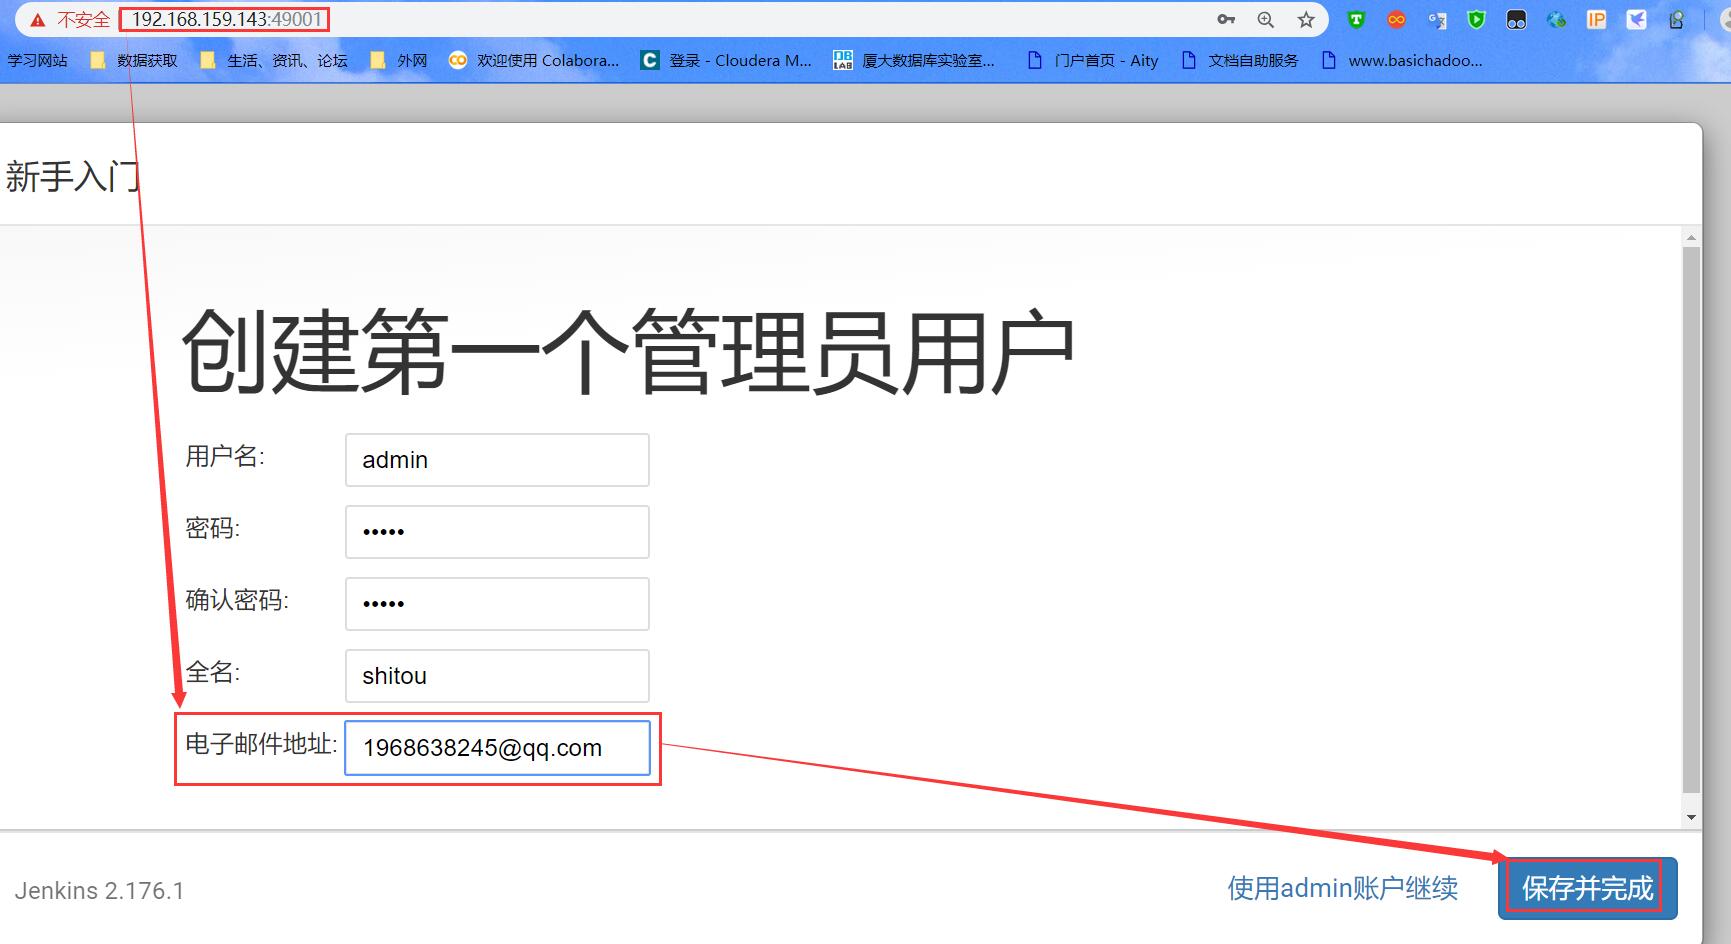
Task: Open the Google Translate extension
Action: 1437,20
